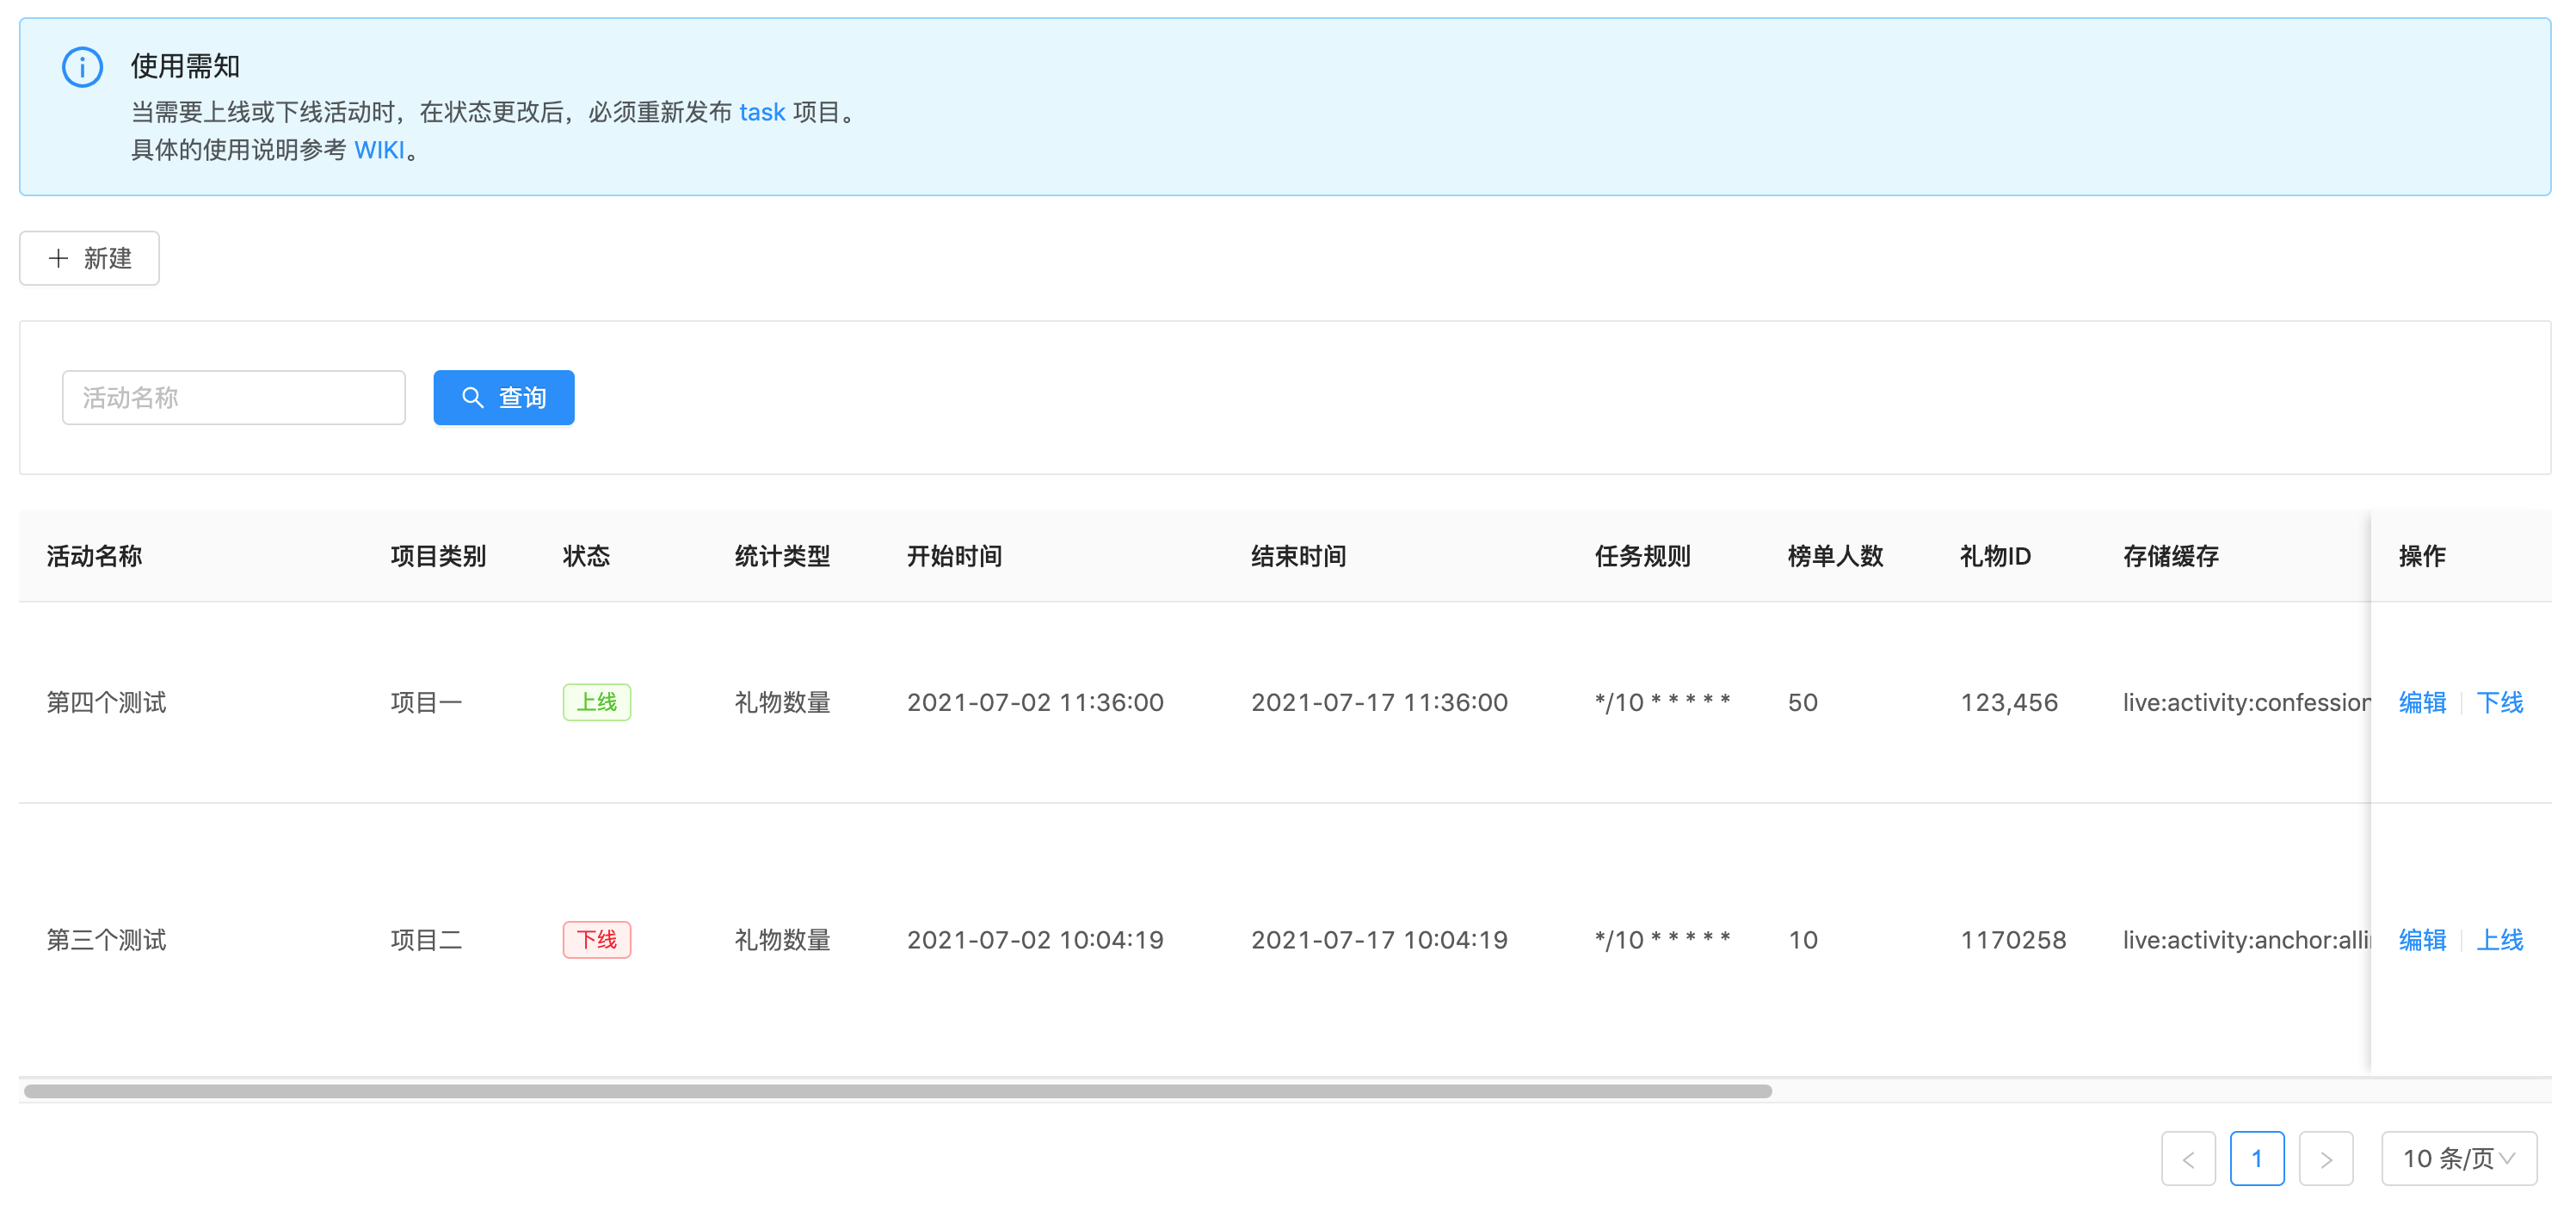This screenshot has width=2576, height=1205.
Task: Click 下线 for 第四个测试 row
Action: (2500, 703)
